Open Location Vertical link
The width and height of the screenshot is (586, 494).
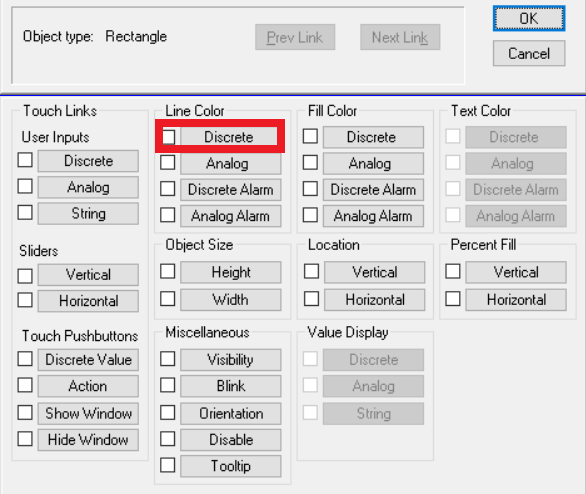pyautogui.click(x=374, y=272)
